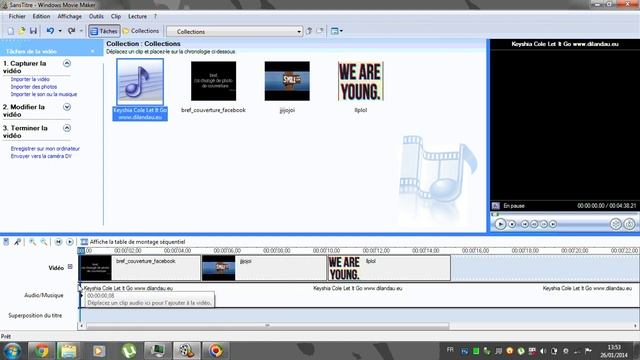Click the split clip button in preview

tap(616, 224)
